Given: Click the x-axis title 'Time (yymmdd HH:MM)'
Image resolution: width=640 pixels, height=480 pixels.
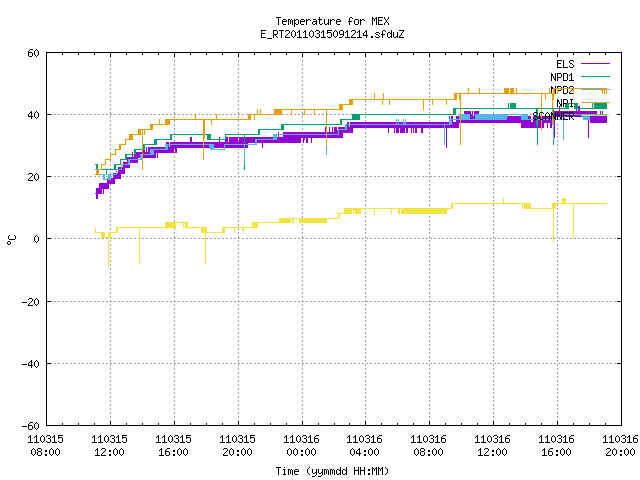Looking at the screenshot, I should click(x=332, y=471).
